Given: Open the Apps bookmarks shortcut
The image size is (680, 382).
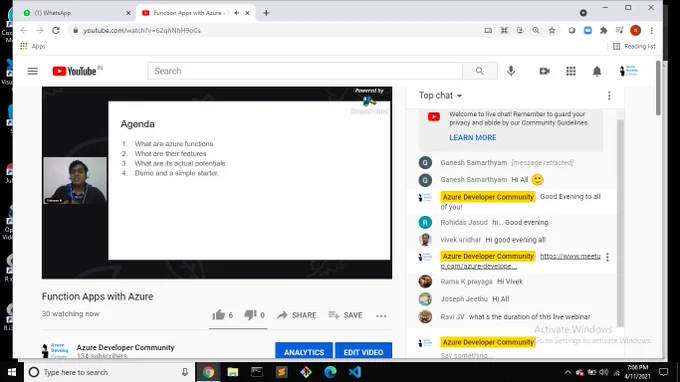Looking at the screenshot, I should [33, 46].
